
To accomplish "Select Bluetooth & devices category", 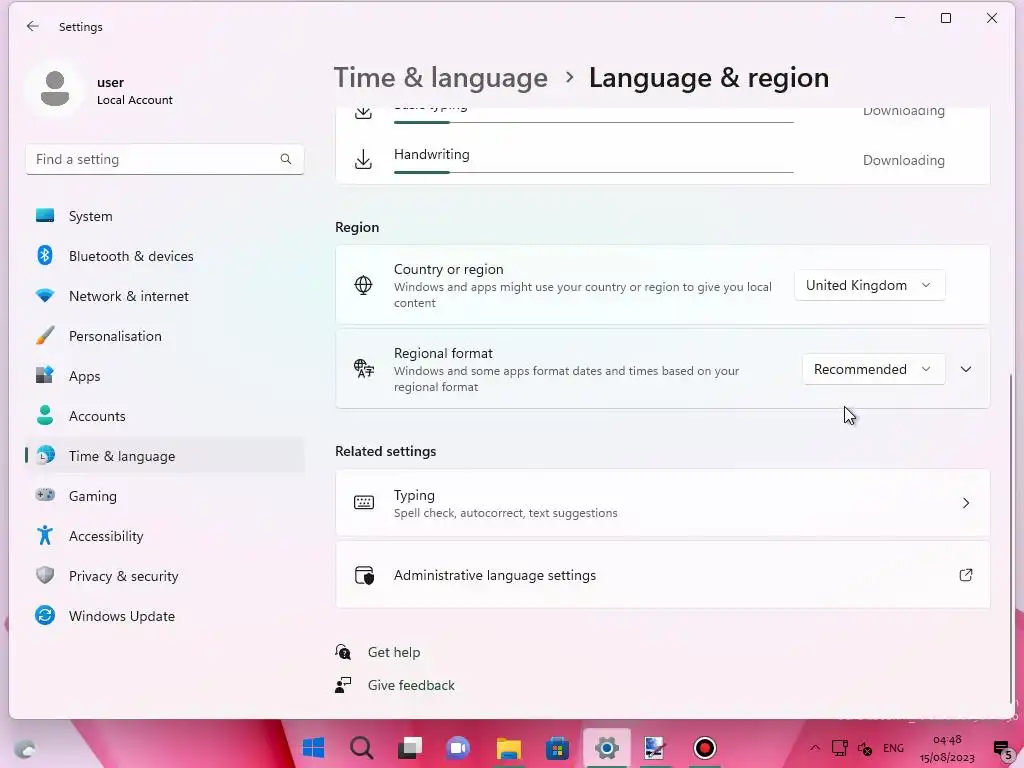I will 165,255.
